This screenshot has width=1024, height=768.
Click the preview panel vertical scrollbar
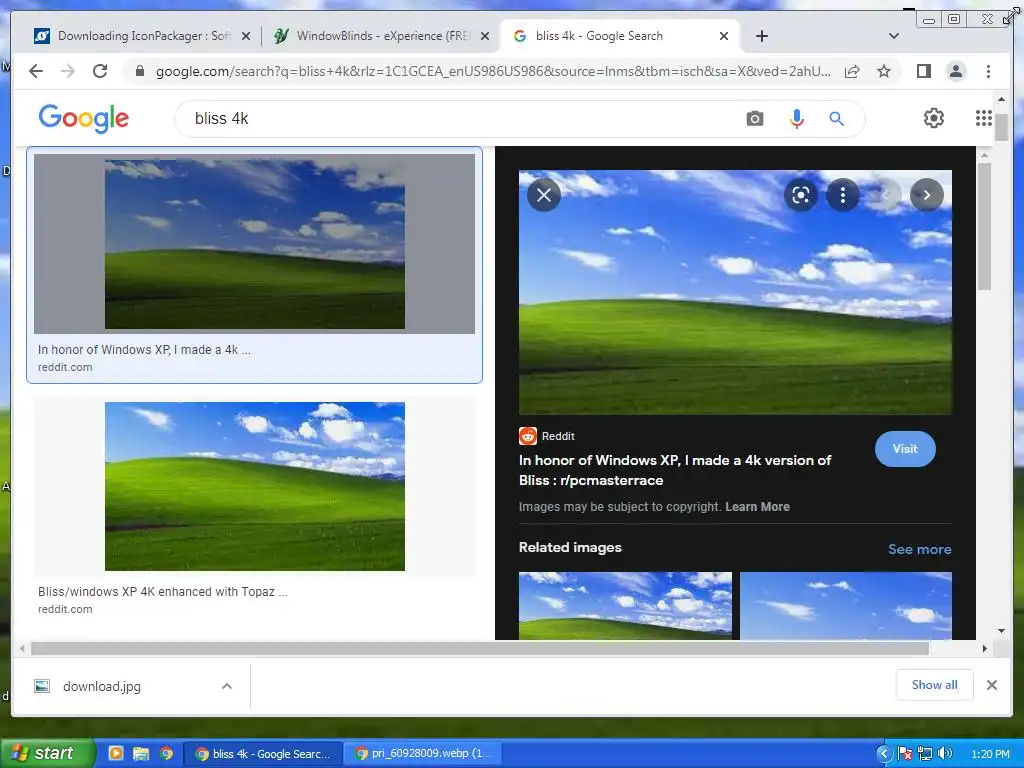[984, 227]
